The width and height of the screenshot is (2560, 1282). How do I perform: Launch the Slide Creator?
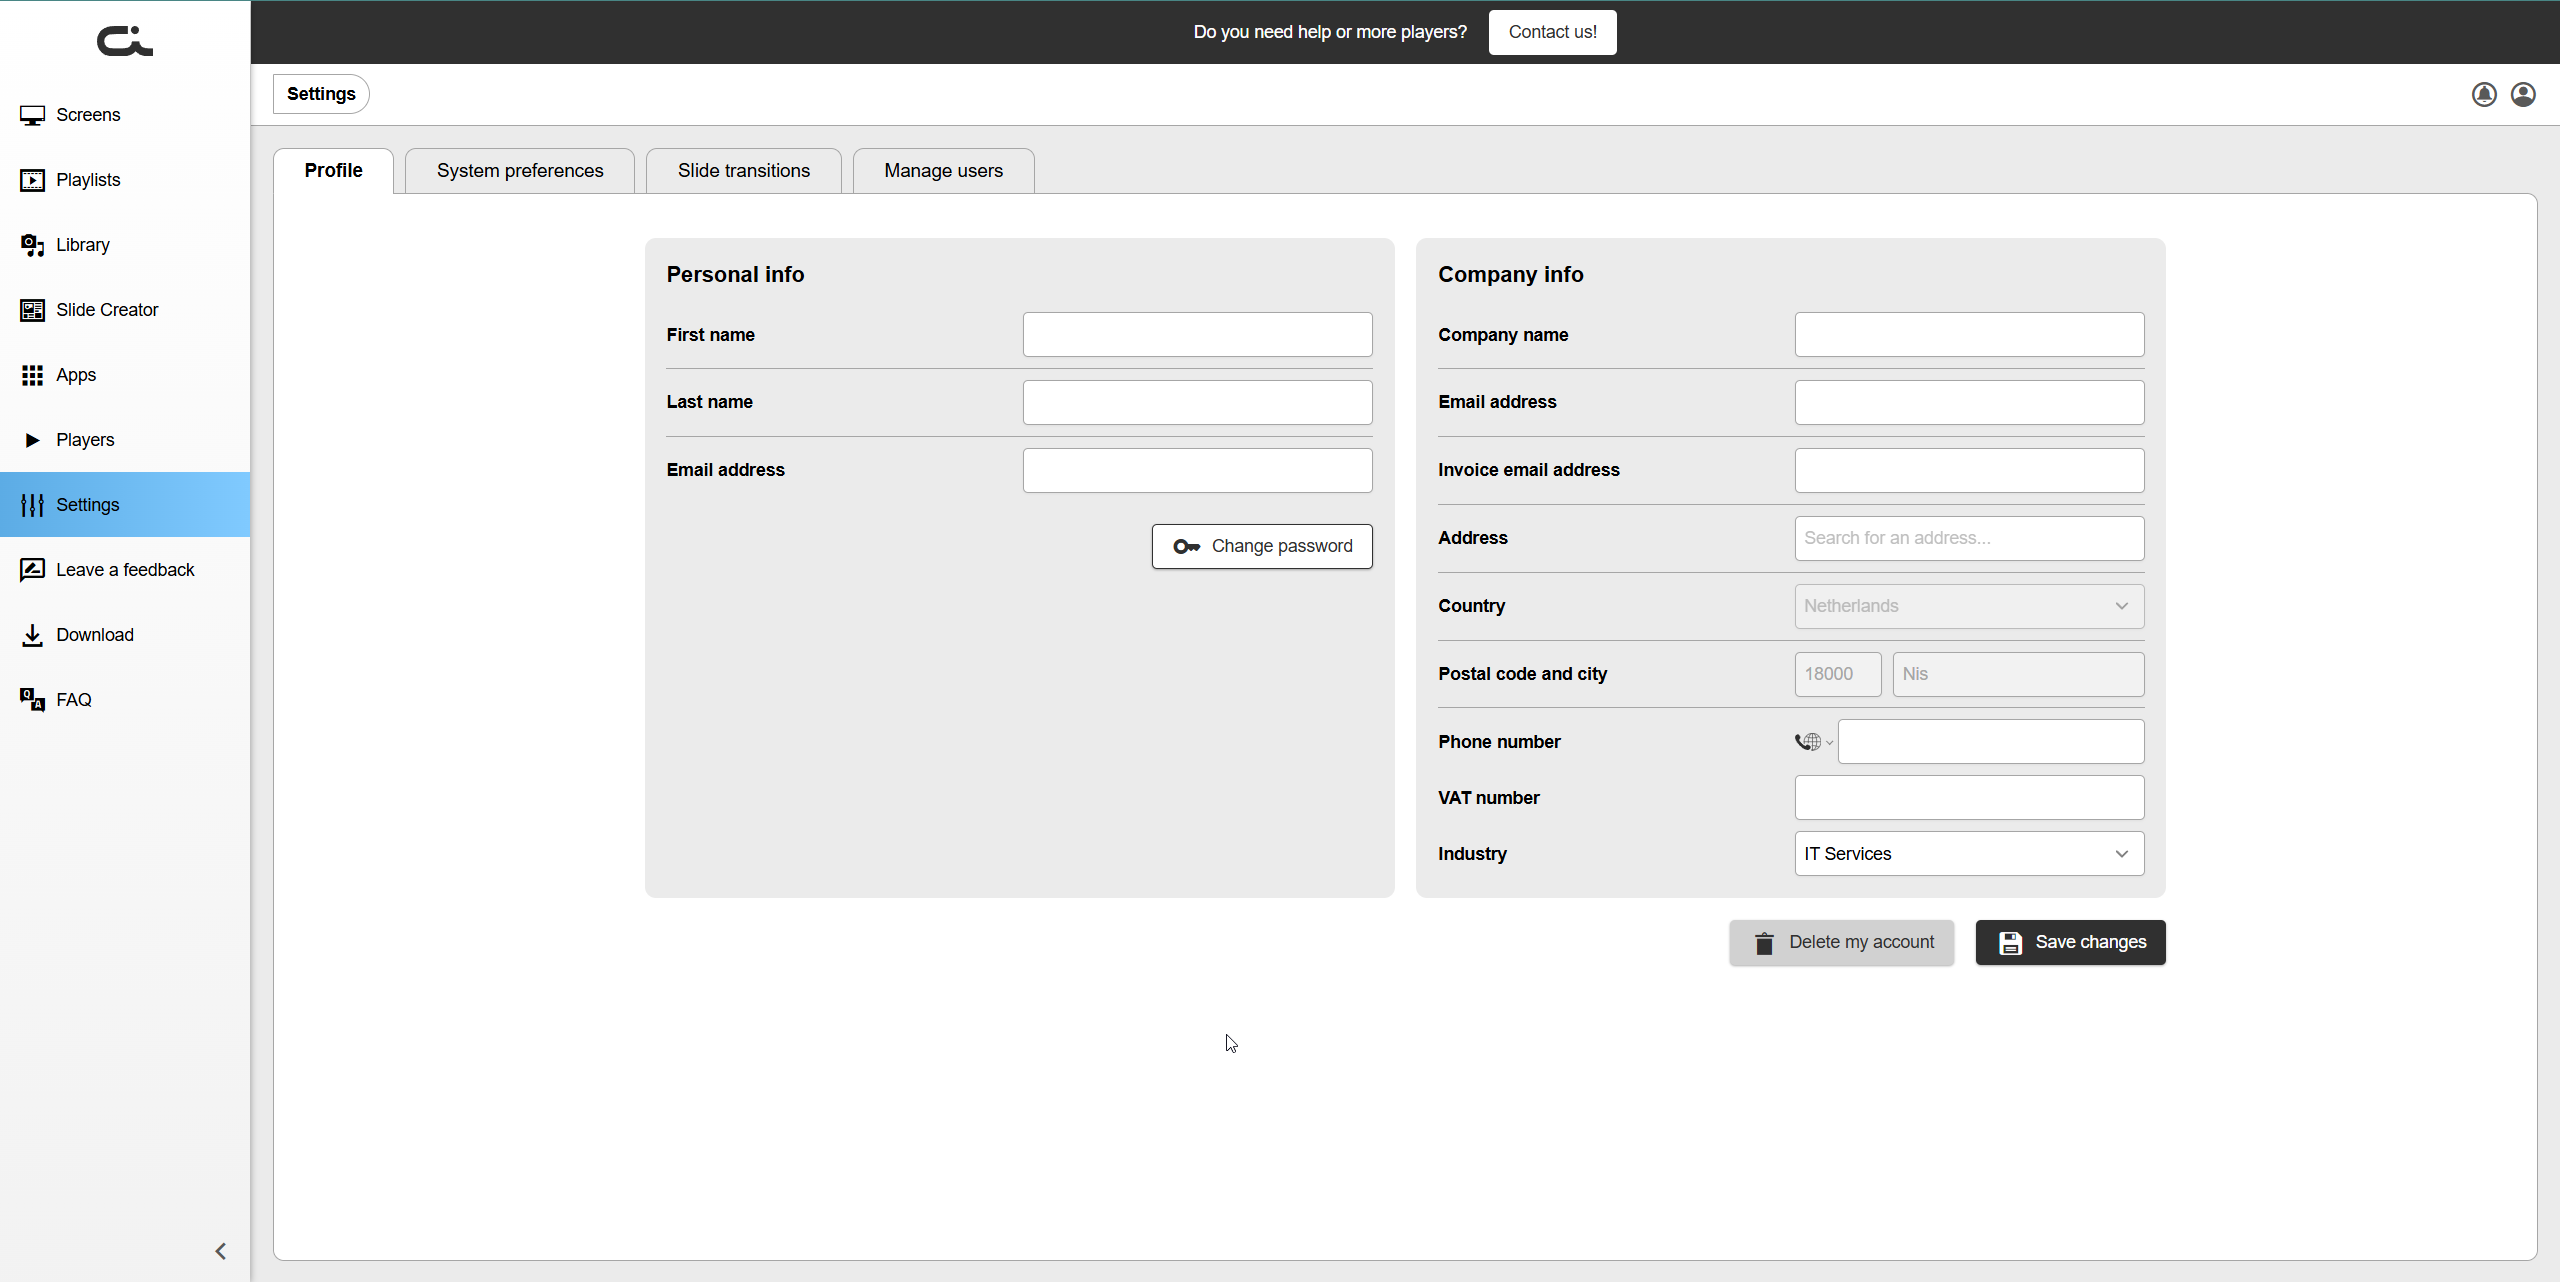pos(106,310)
